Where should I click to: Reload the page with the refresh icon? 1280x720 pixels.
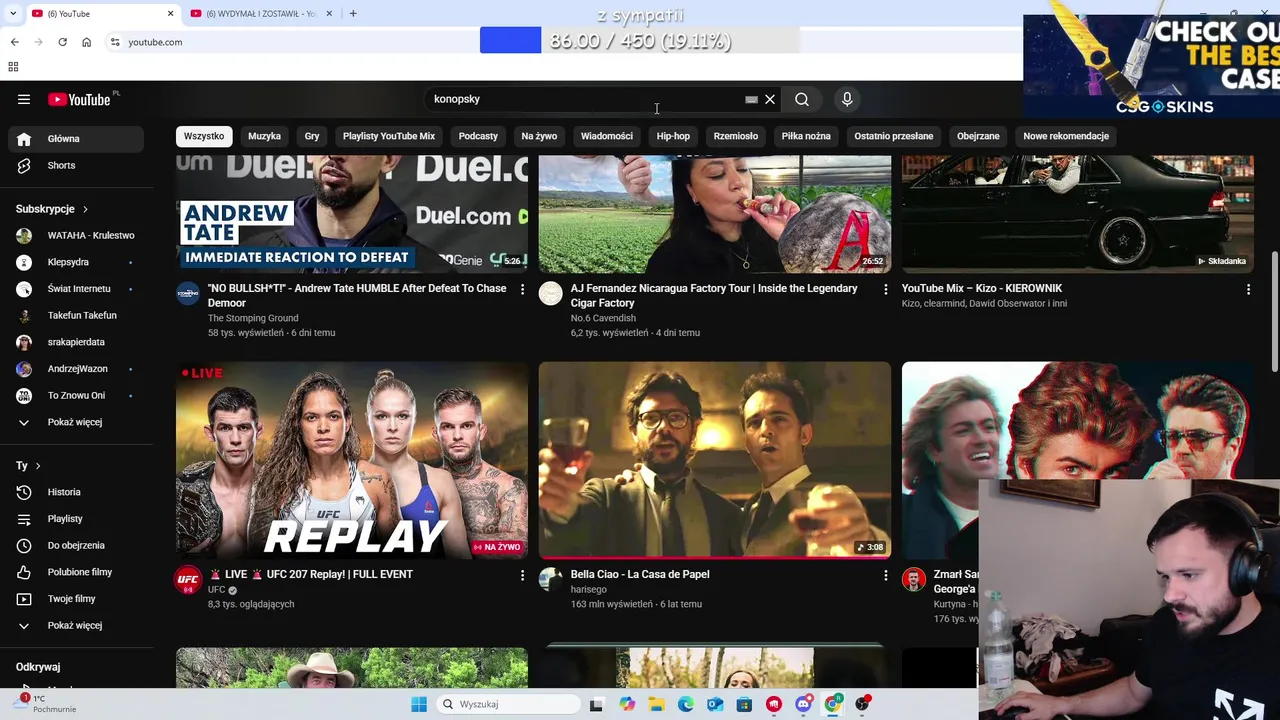(x=62, y=42)
